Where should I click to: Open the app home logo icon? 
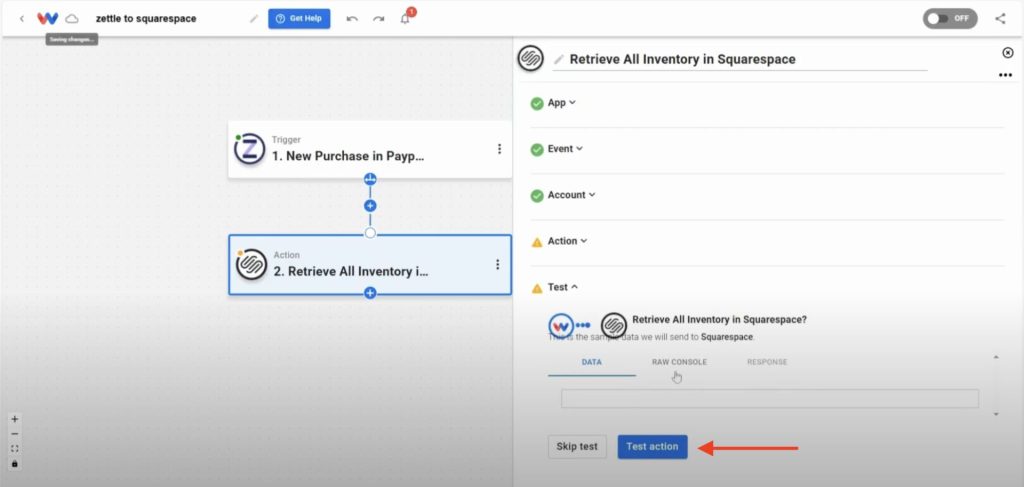pyautogui.click(x=48, y=18)
